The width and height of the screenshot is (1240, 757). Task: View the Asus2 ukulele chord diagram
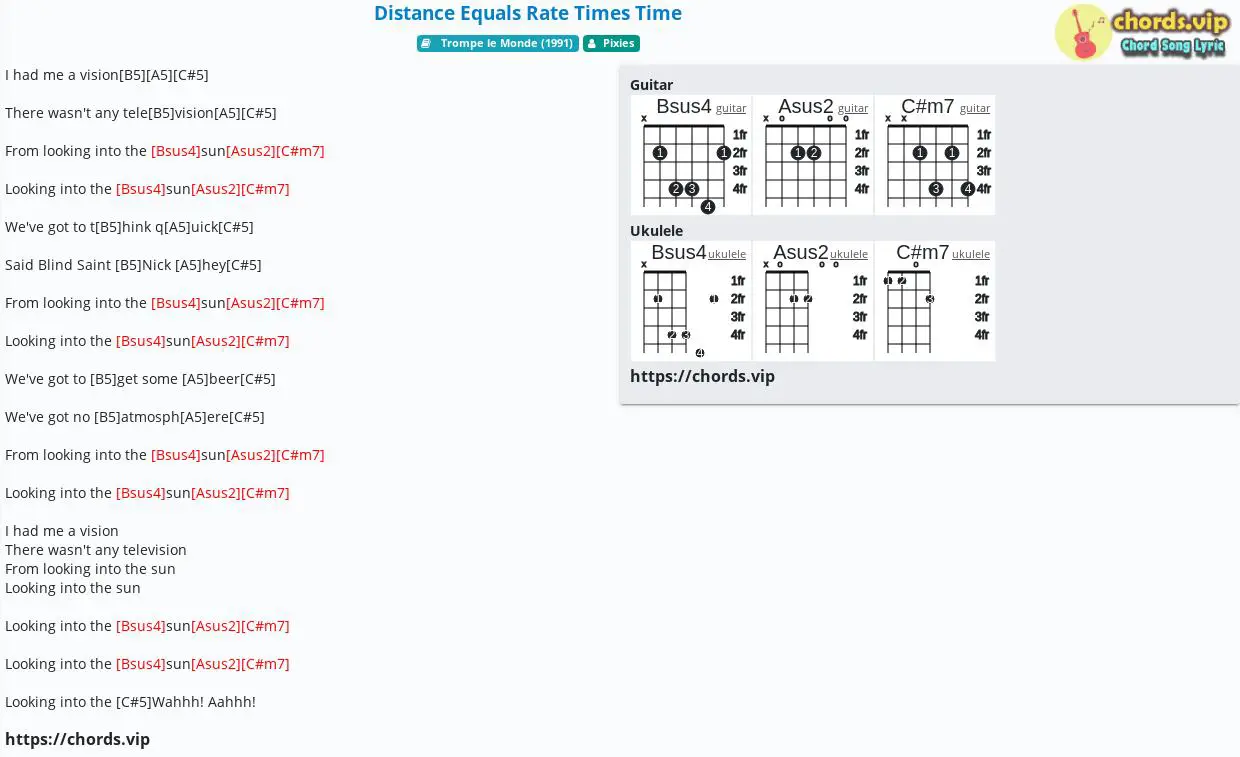tap(813, 301)
